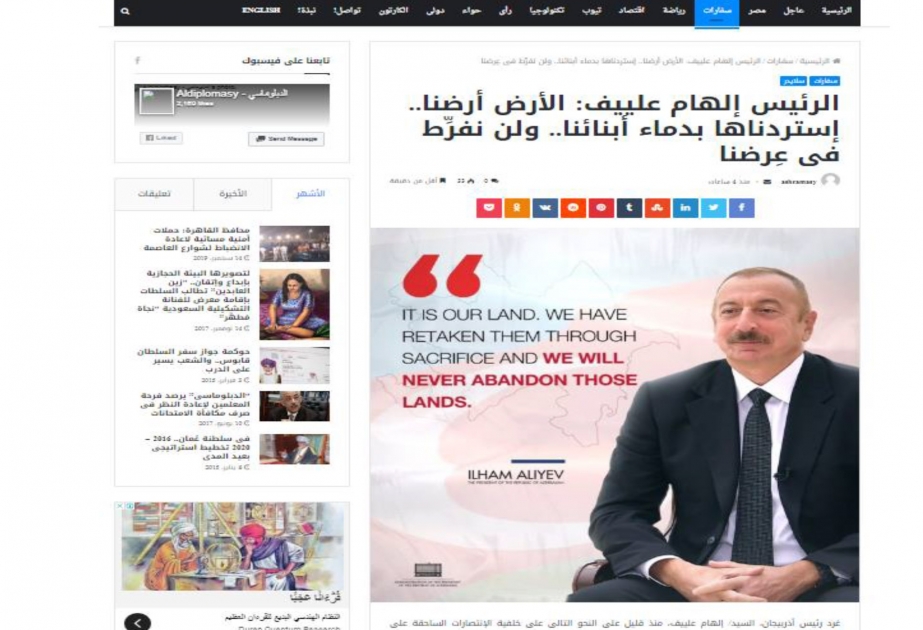Screen dimensions: 923x630
Task: Open article about محافظ القاهرة campaigns
Action: 197,239
